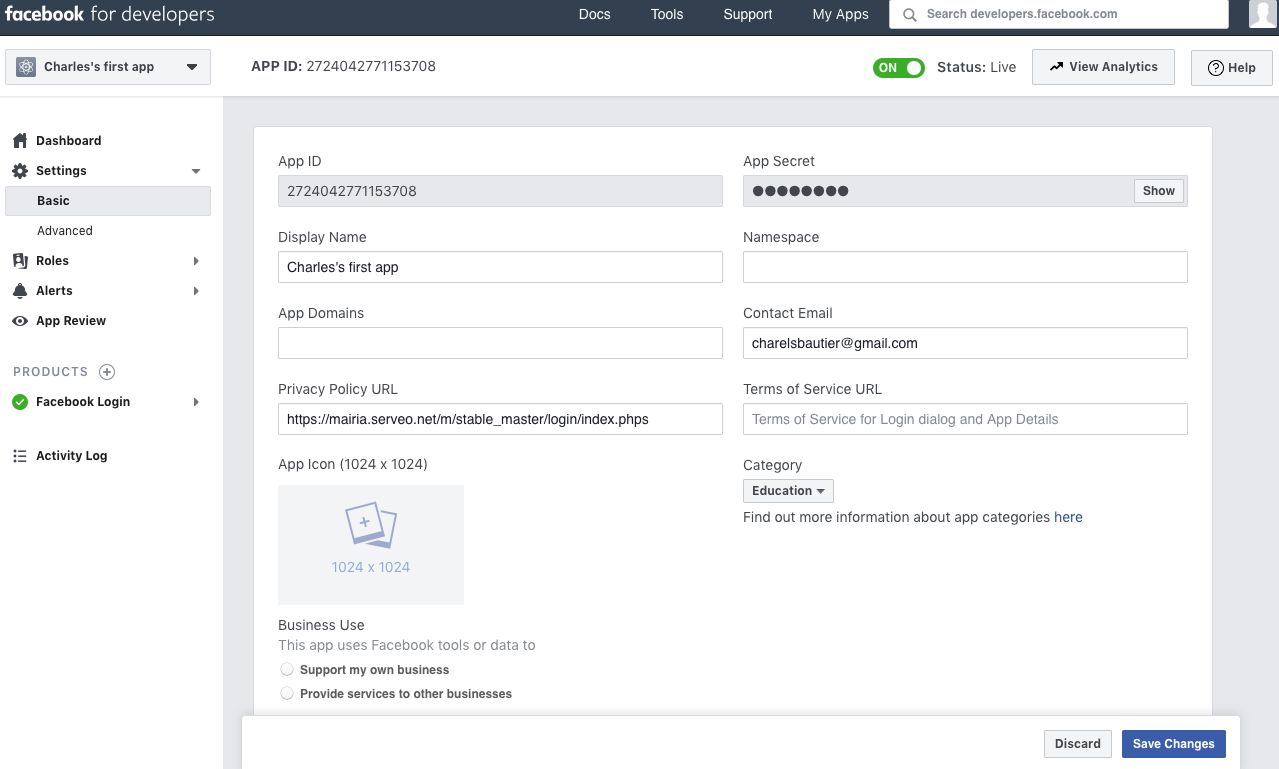Show the App Secret

click(x=1159, y=191)
